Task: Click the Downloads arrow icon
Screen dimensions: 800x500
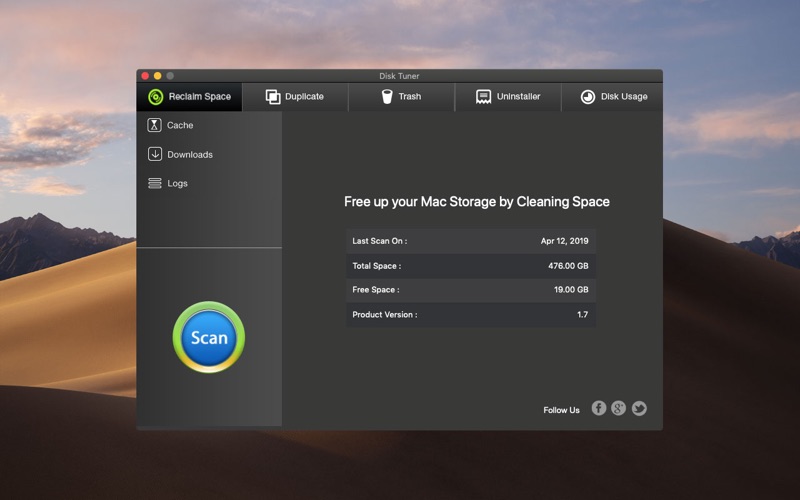Action: click(x=155, y=154)
